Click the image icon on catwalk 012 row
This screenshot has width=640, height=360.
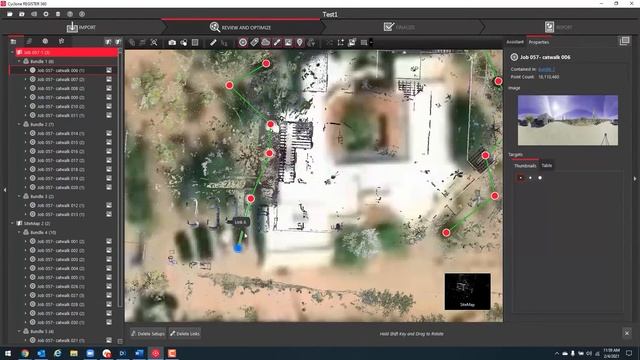click(109, 205)
